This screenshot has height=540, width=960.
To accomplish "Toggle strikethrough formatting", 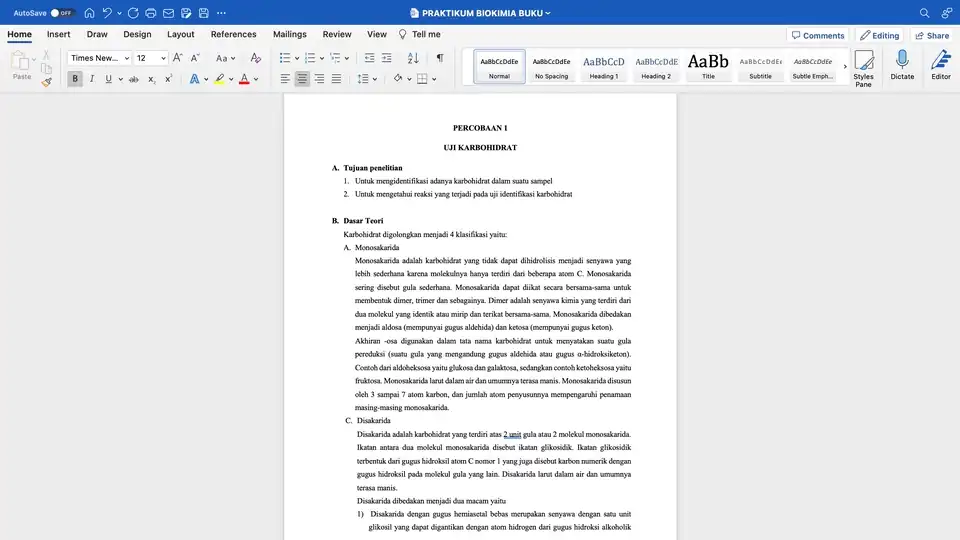I will click(133, 79).
